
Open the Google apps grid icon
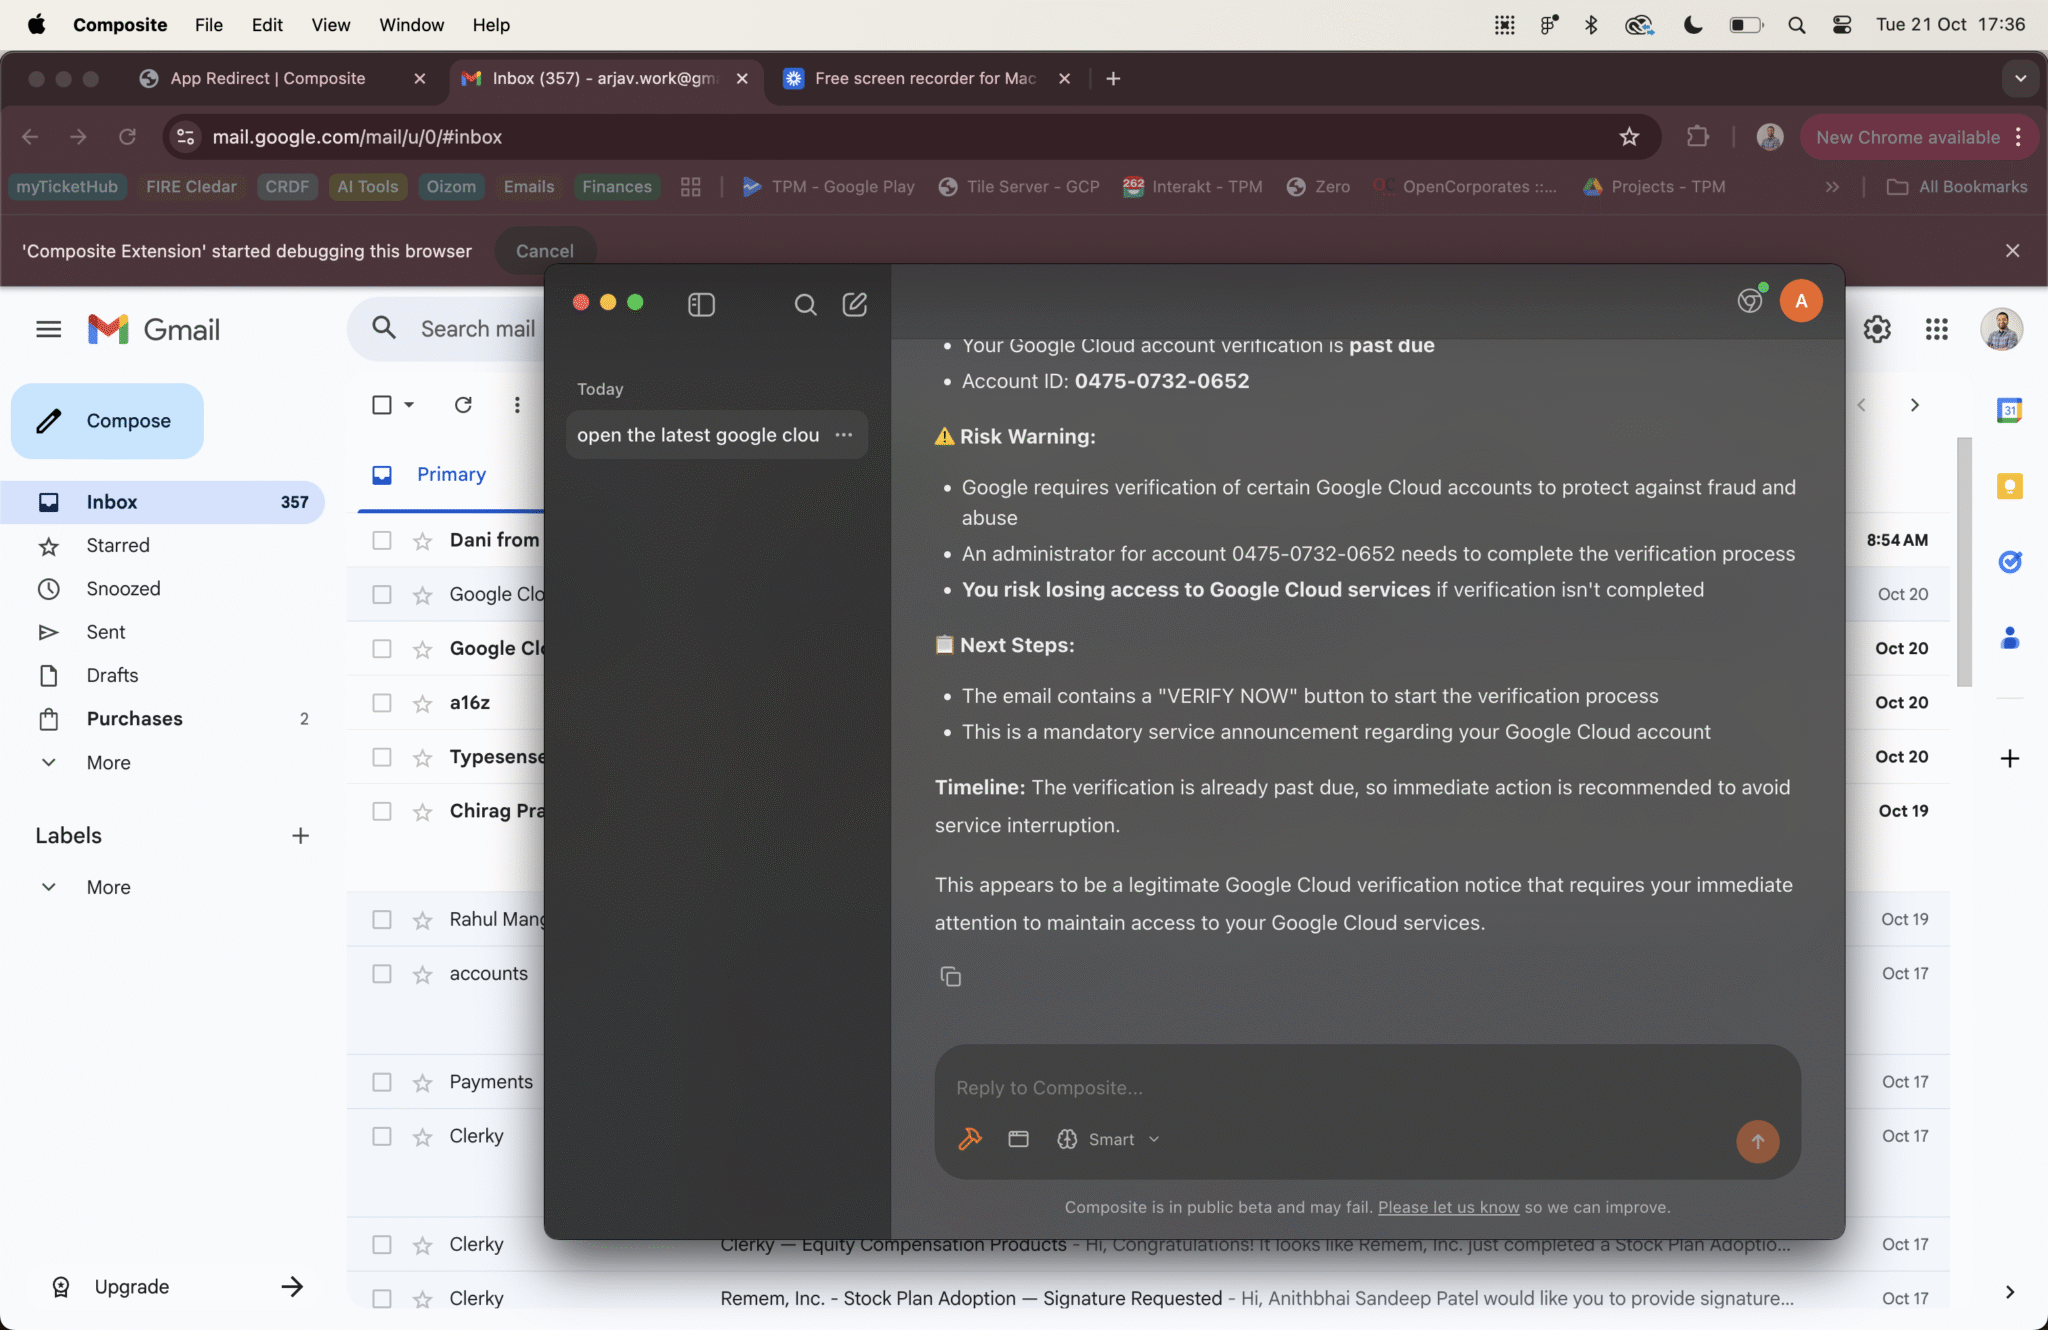point(1936,329)
